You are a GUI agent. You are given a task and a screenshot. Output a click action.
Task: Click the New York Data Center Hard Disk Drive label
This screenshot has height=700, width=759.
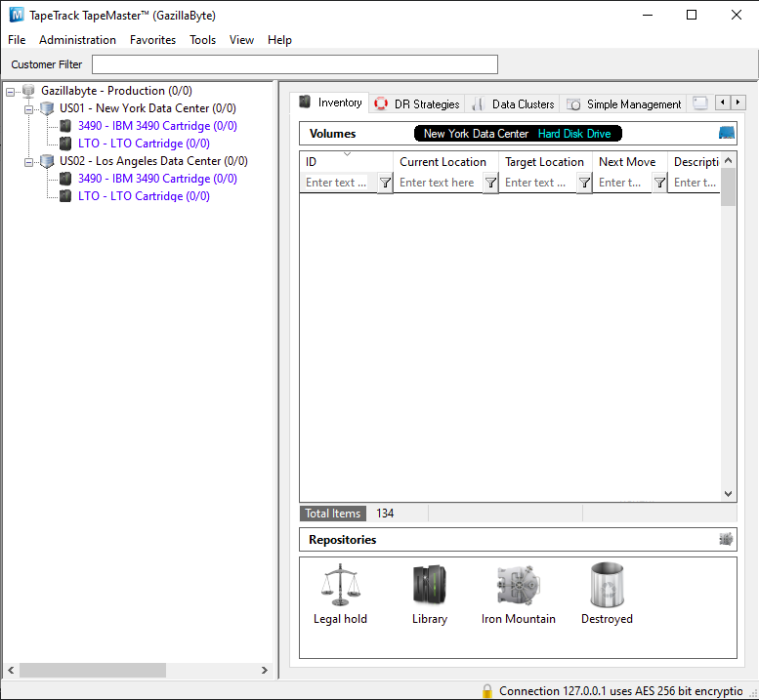(517, 134)
